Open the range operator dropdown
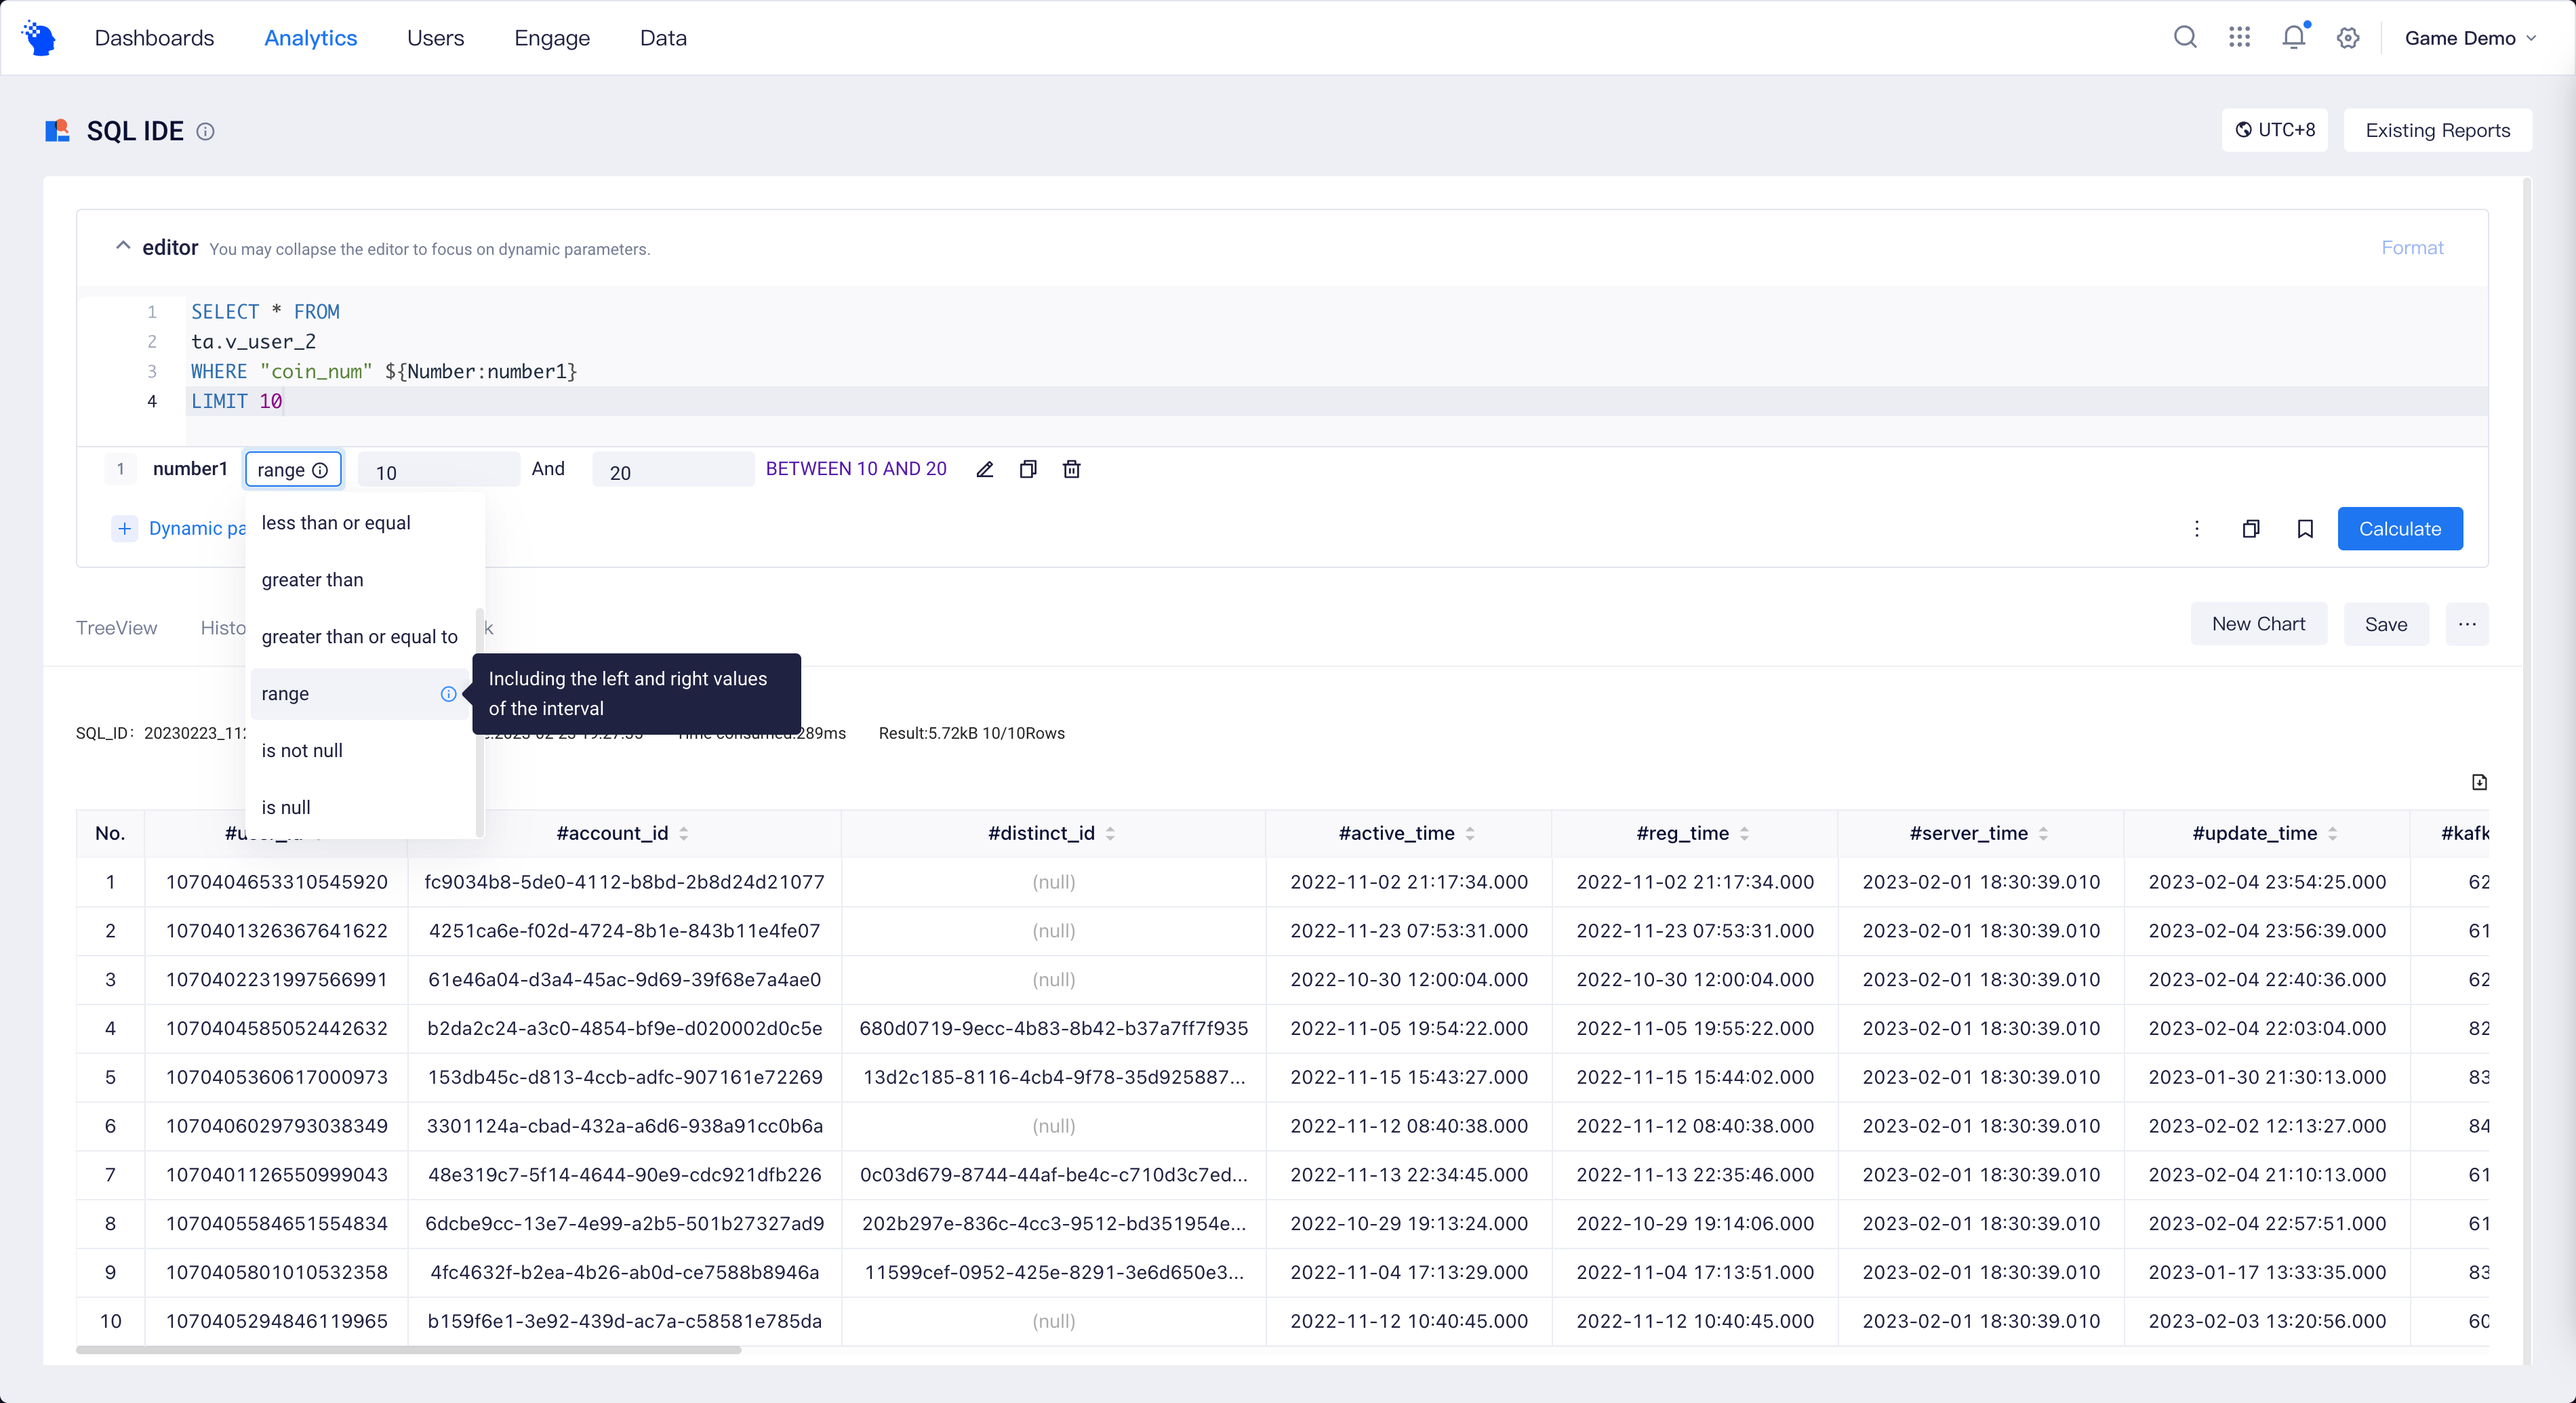The height and width of the screenshot is (1403, 2576). click(293, 469)
